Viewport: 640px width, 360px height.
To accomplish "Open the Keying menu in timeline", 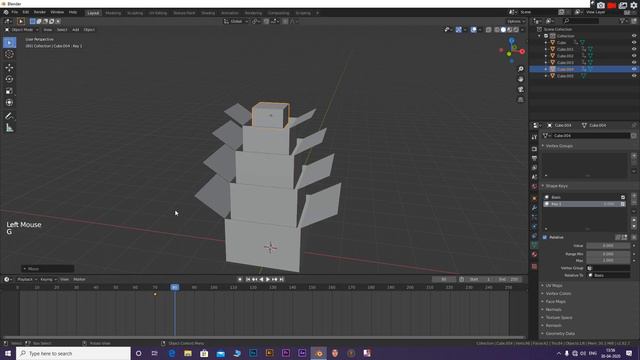I will click(x=48, y=280).
